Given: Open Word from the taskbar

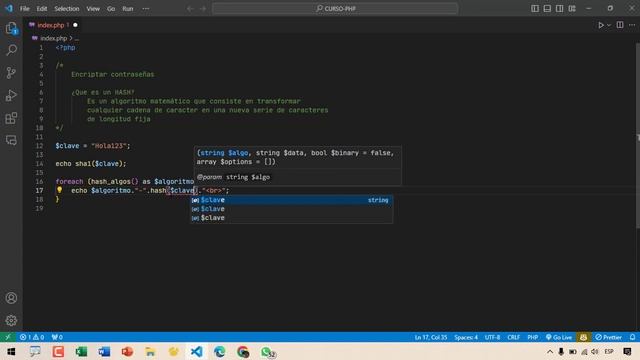Looking at the screenshot, I should pyautogui.click(x=104, y=351).
